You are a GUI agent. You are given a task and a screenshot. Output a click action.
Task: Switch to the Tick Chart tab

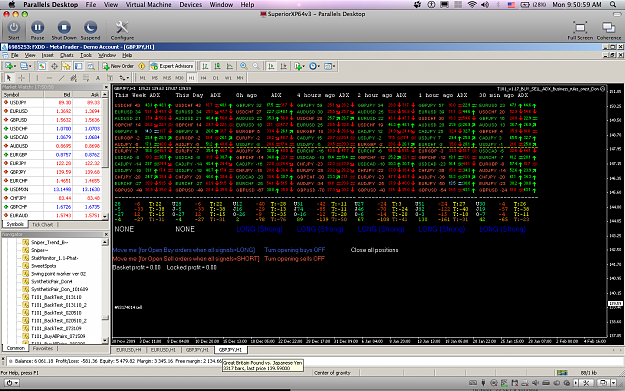pos(42,224)
